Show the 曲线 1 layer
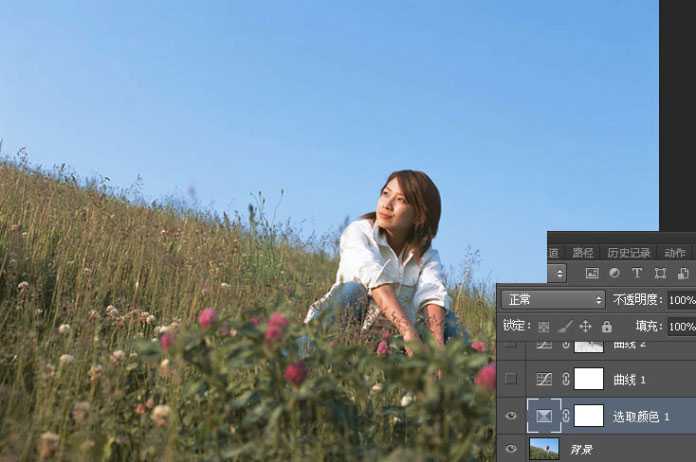This screenshot has width=696, height=462. (512, 379)
